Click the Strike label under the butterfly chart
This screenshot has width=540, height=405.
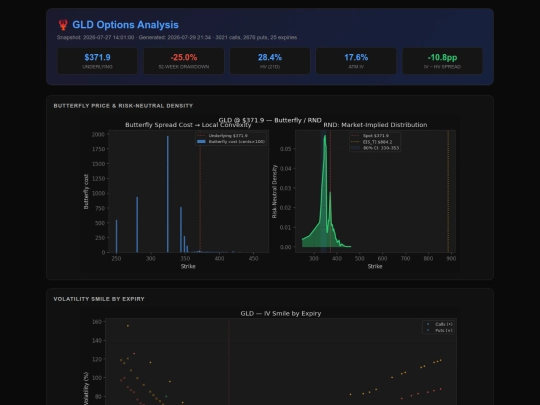coord(188,266)
